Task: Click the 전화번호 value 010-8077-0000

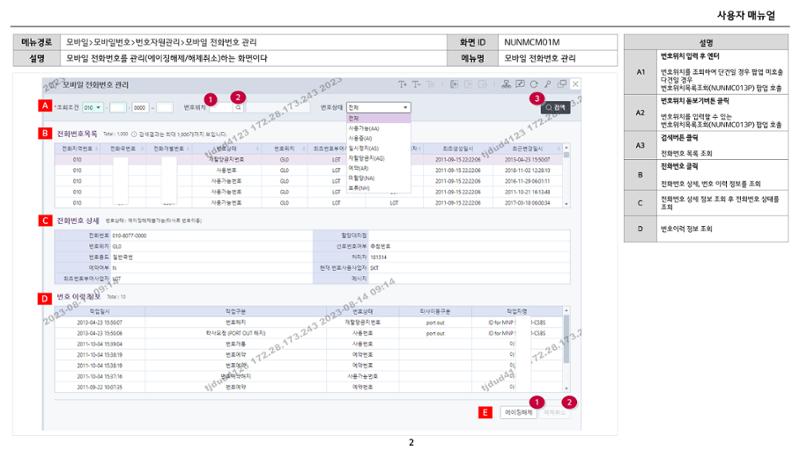Action: click(129, 236)
